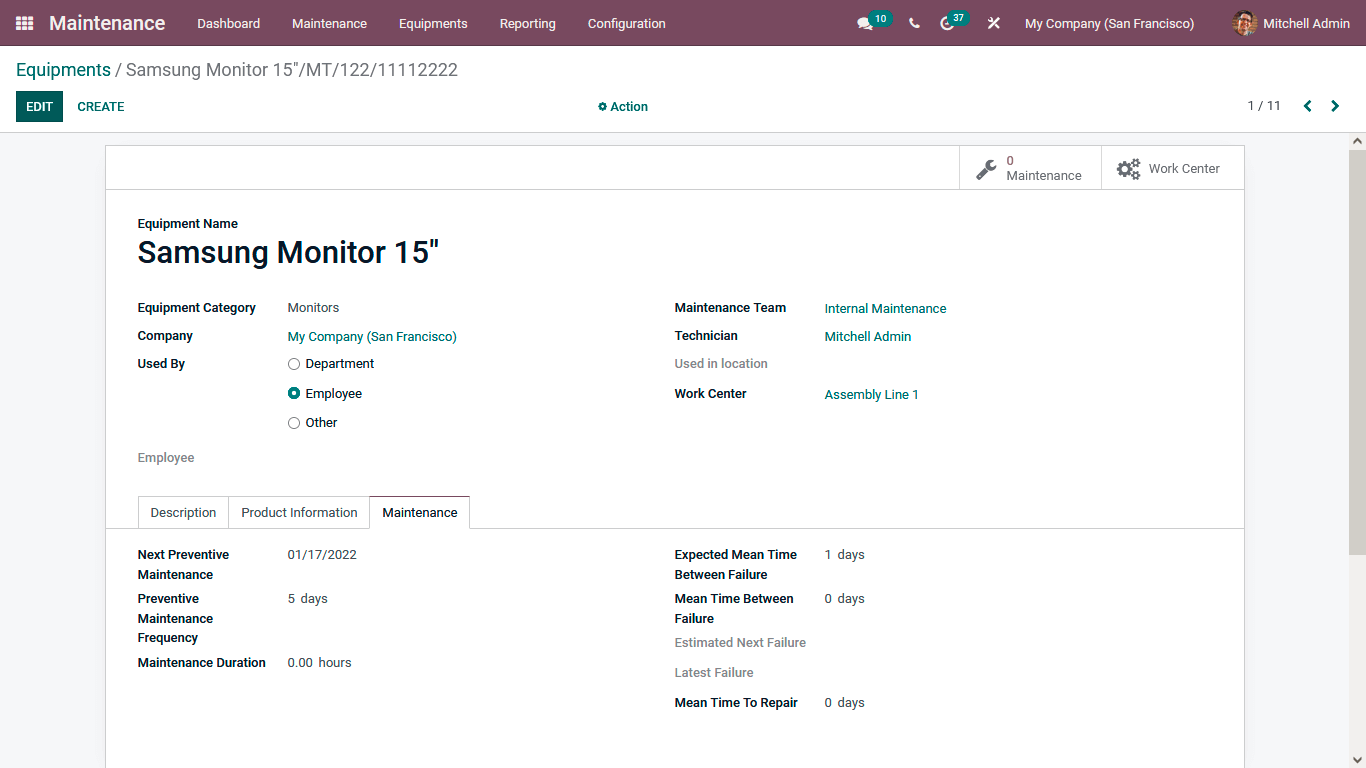Open the activities clock icon
Image resolution: width=1366 pixels, height=768 pixels.
click(947, 24)
